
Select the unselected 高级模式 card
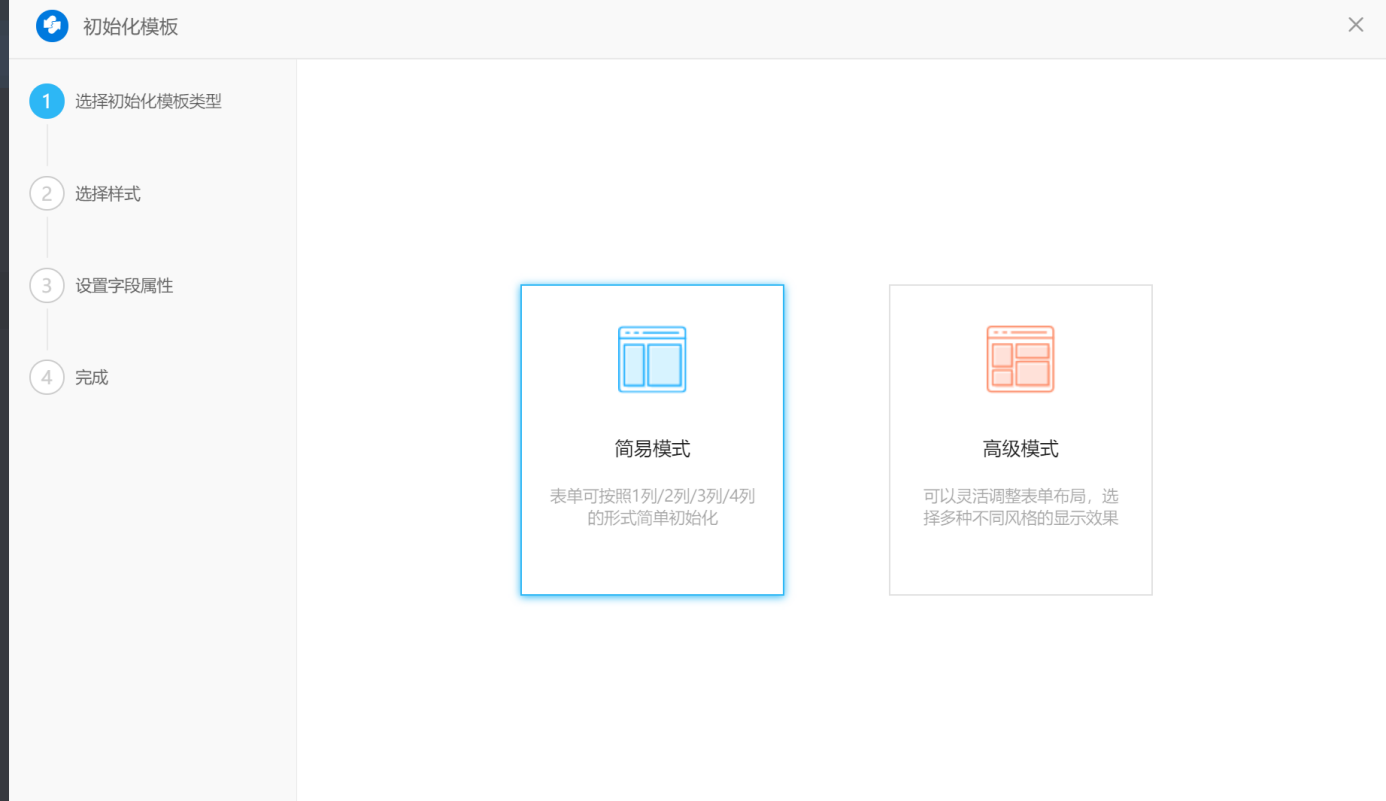[x=1020, y=560]
